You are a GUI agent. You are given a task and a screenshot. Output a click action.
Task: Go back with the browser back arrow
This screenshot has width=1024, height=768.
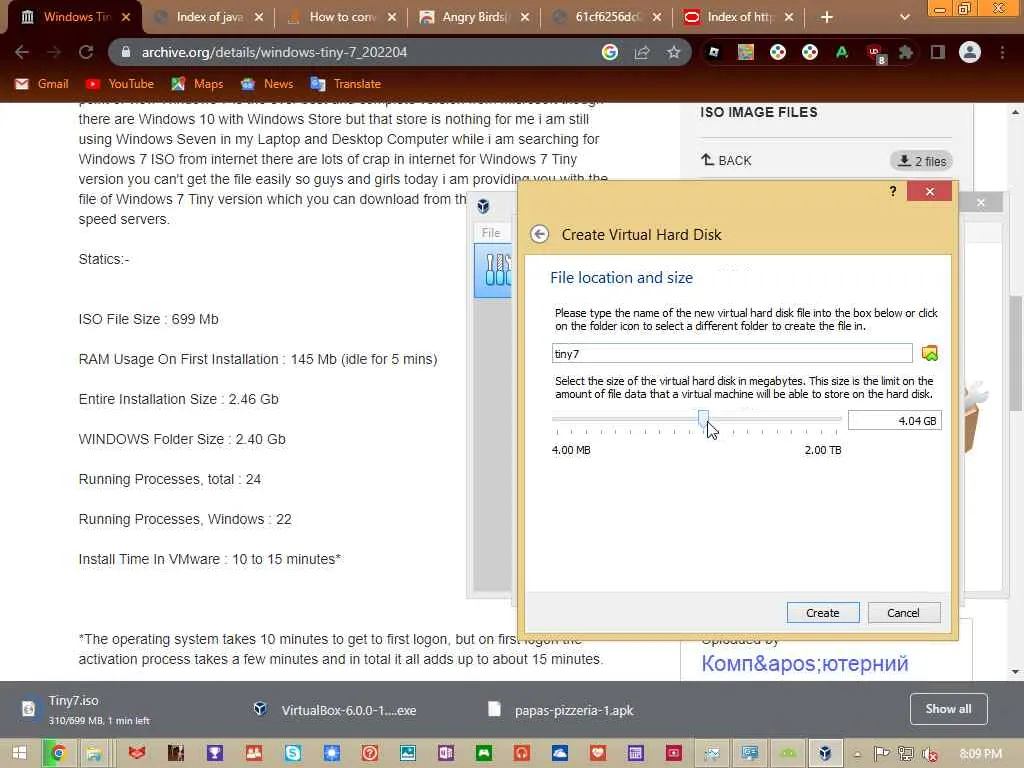pyautogui.click(x=22, y=52)
